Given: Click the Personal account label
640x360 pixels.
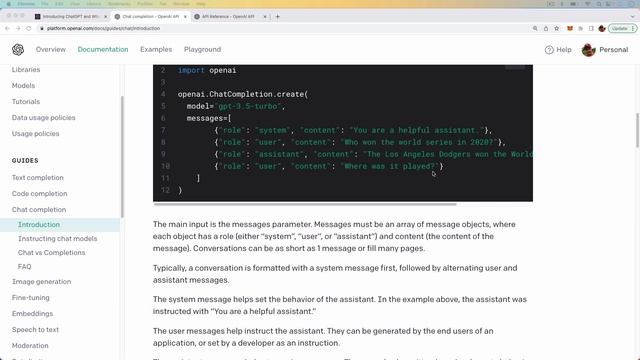Looking at the screenshot, I should coord(613,50).
